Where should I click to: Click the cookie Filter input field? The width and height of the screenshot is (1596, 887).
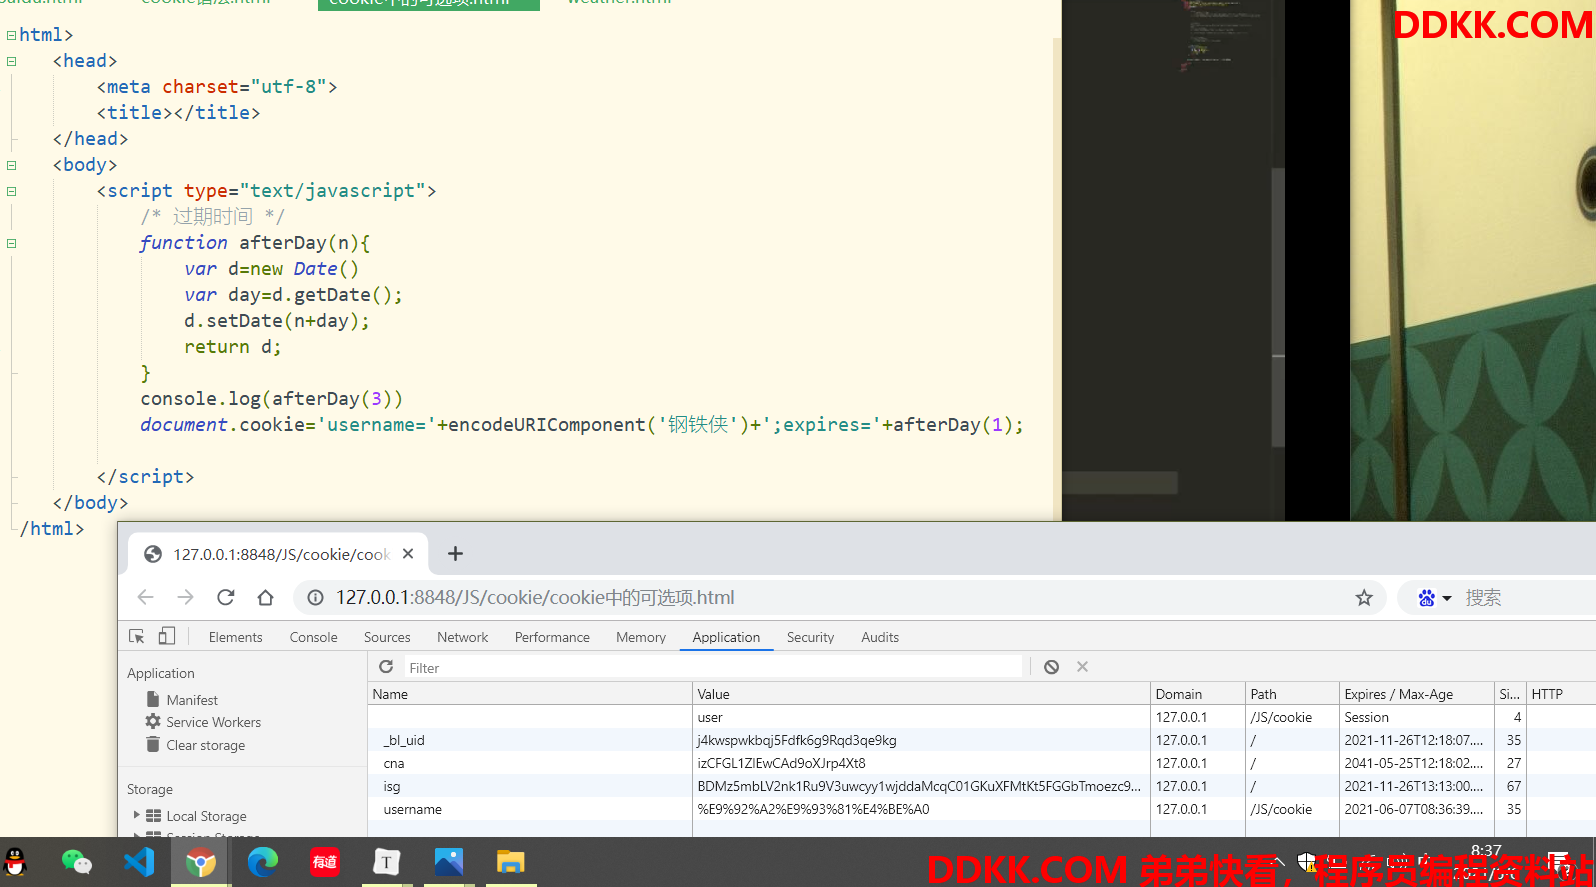tap(714, 668)
